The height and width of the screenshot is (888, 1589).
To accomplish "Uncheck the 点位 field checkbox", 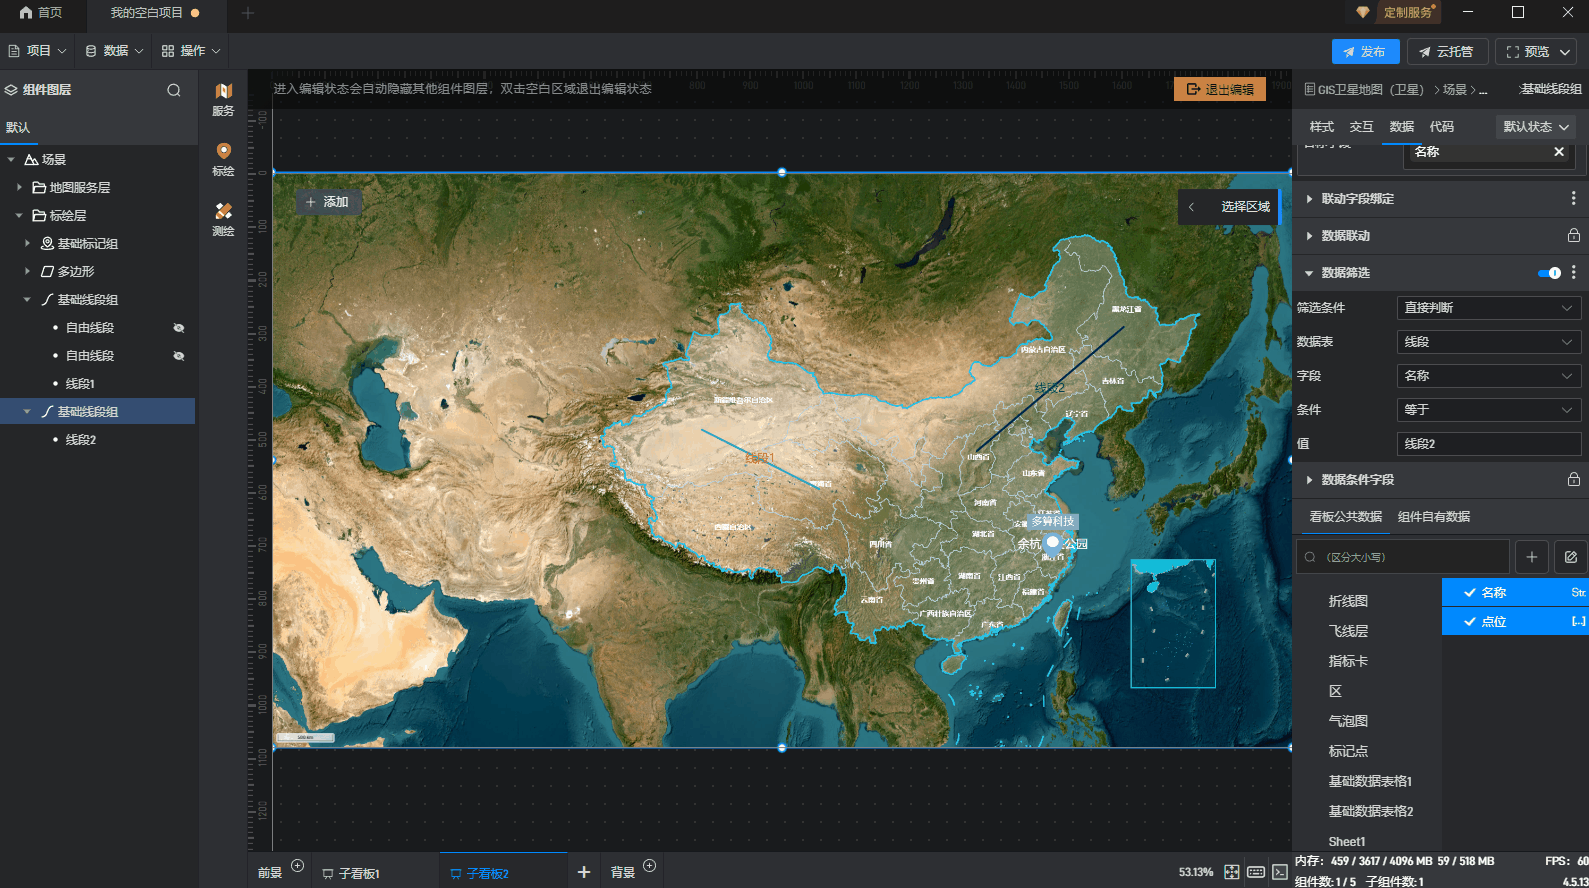I will pyautogui.click(x=1470, y=622).
